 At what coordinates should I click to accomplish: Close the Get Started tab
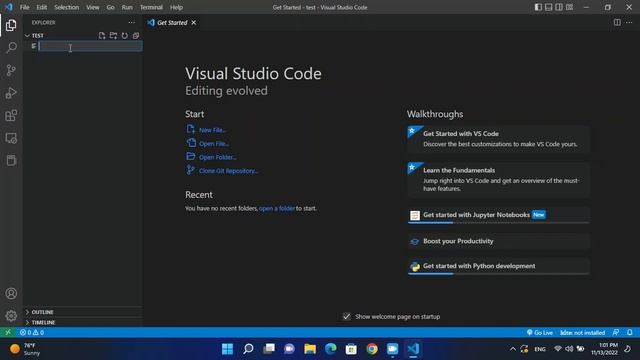[x=193, y=22]
